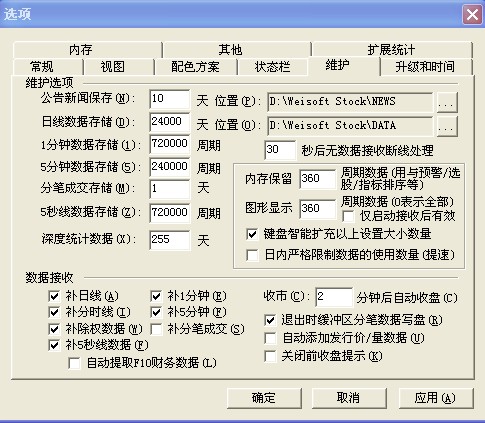Uncheck 键盘智能扩充以上设置大小数量

pos(252,234)
